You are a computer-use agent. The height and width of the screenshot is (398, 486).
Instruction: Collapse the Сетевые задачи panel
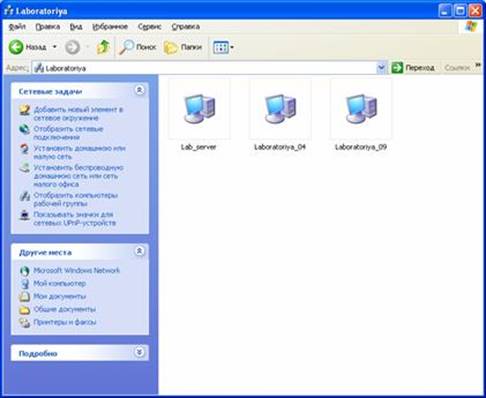139,90
